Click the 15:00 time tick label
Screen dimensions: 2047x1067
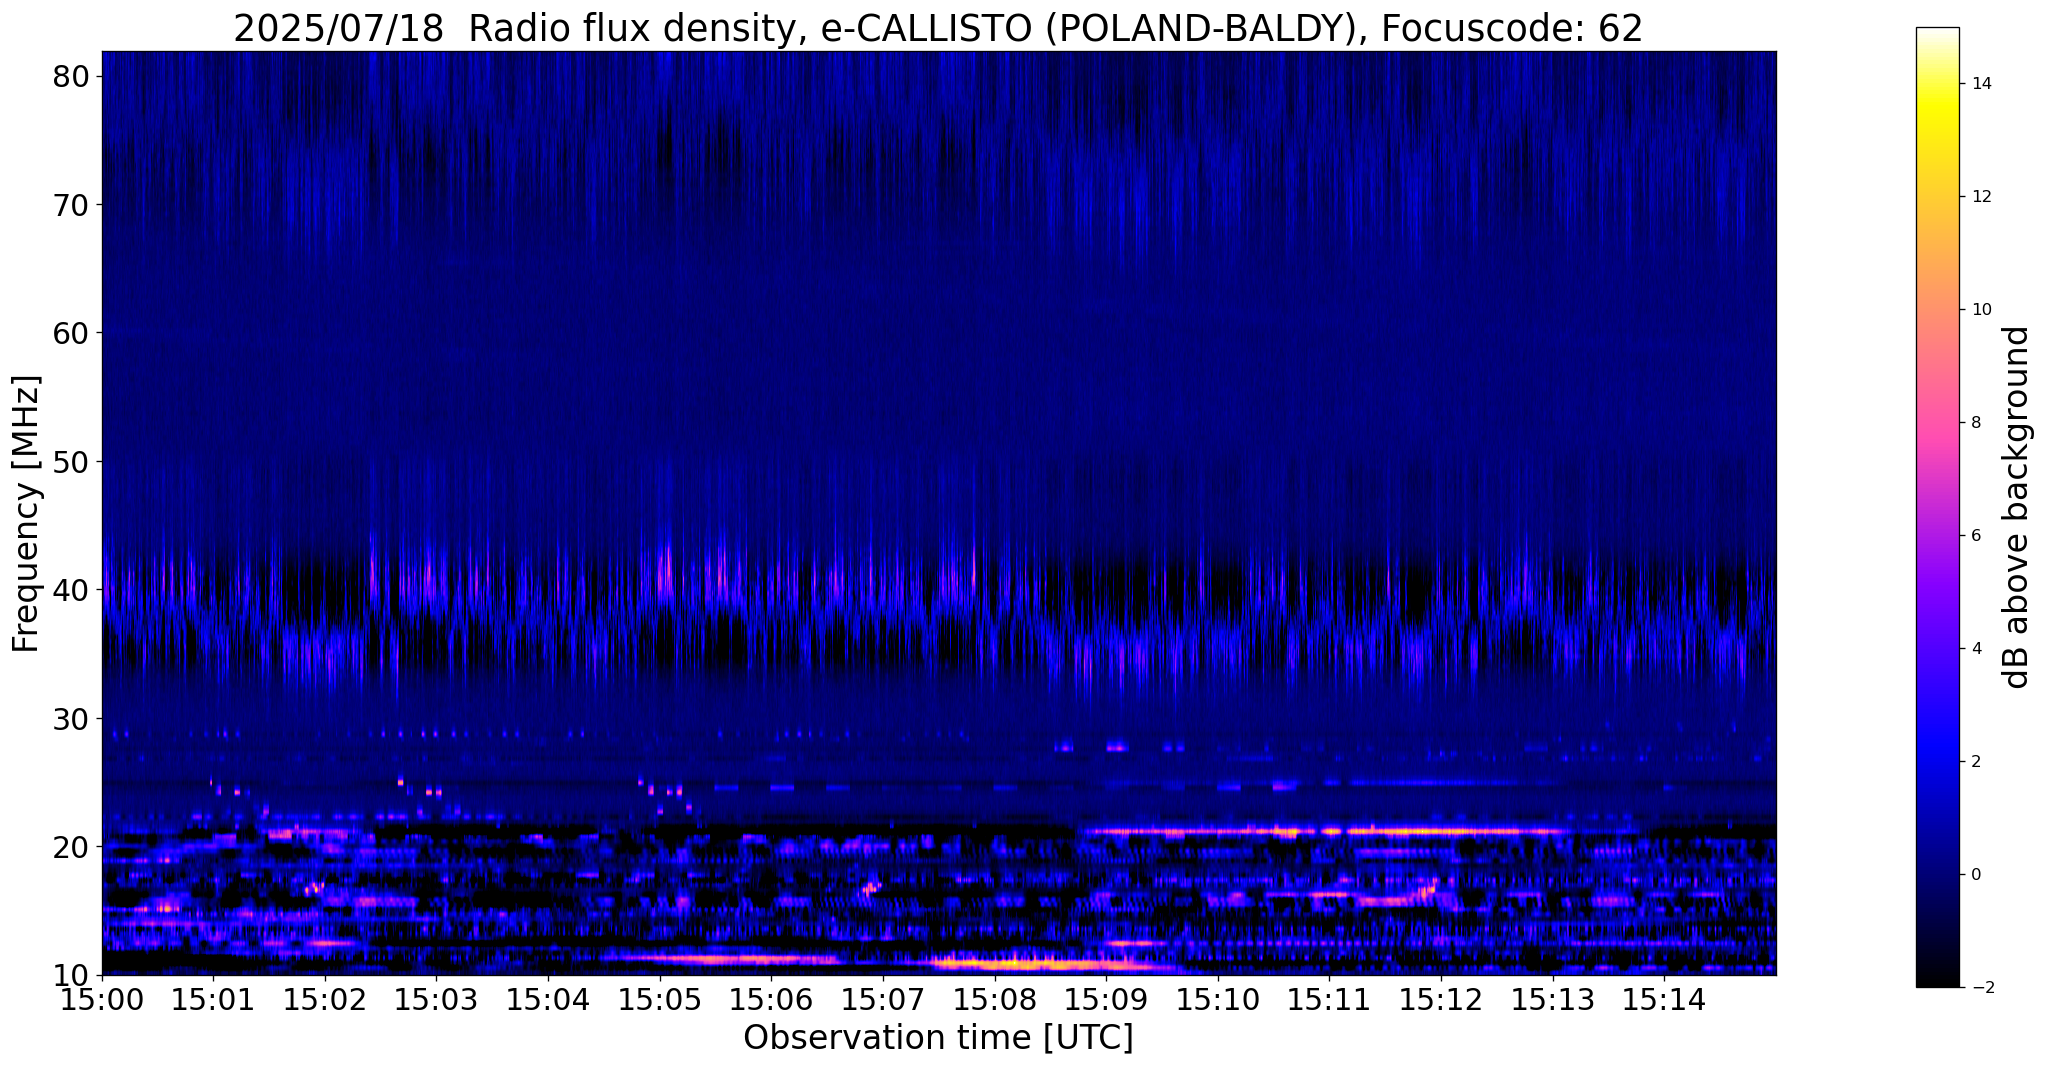coord(102,999)
